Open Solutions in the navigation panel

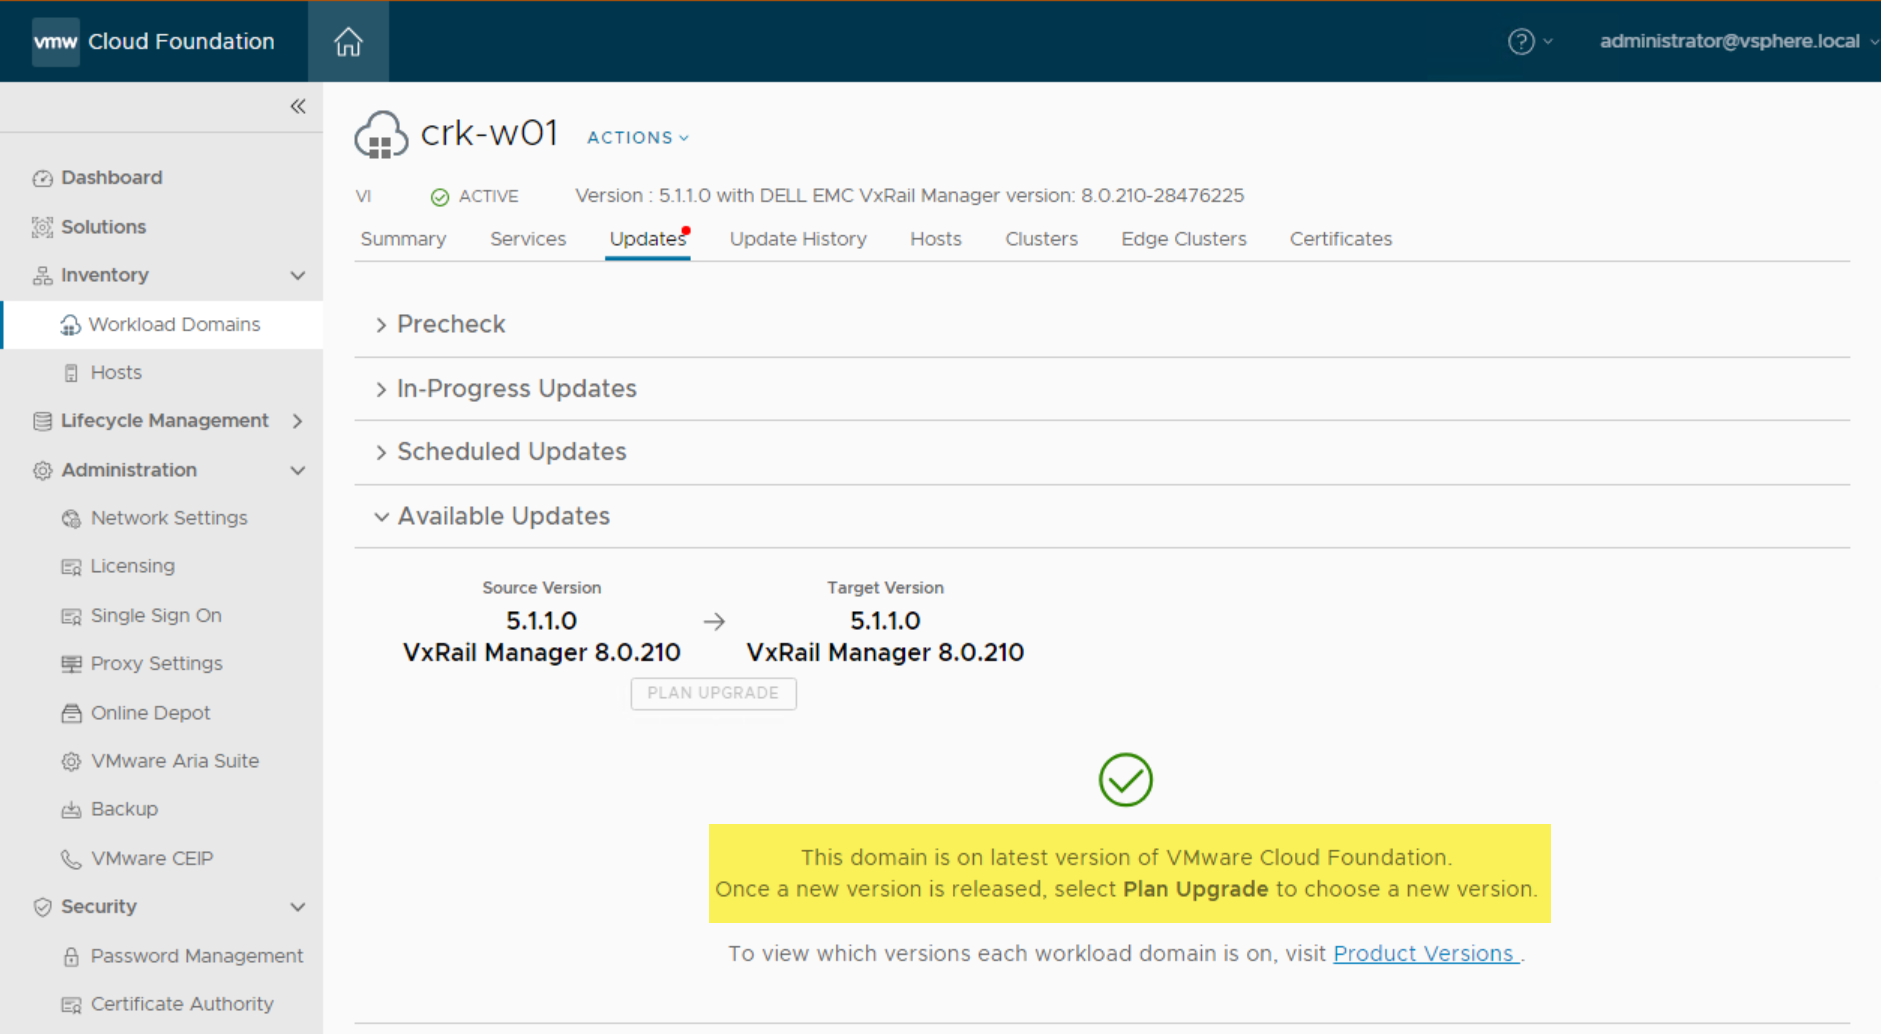[103, 227]
